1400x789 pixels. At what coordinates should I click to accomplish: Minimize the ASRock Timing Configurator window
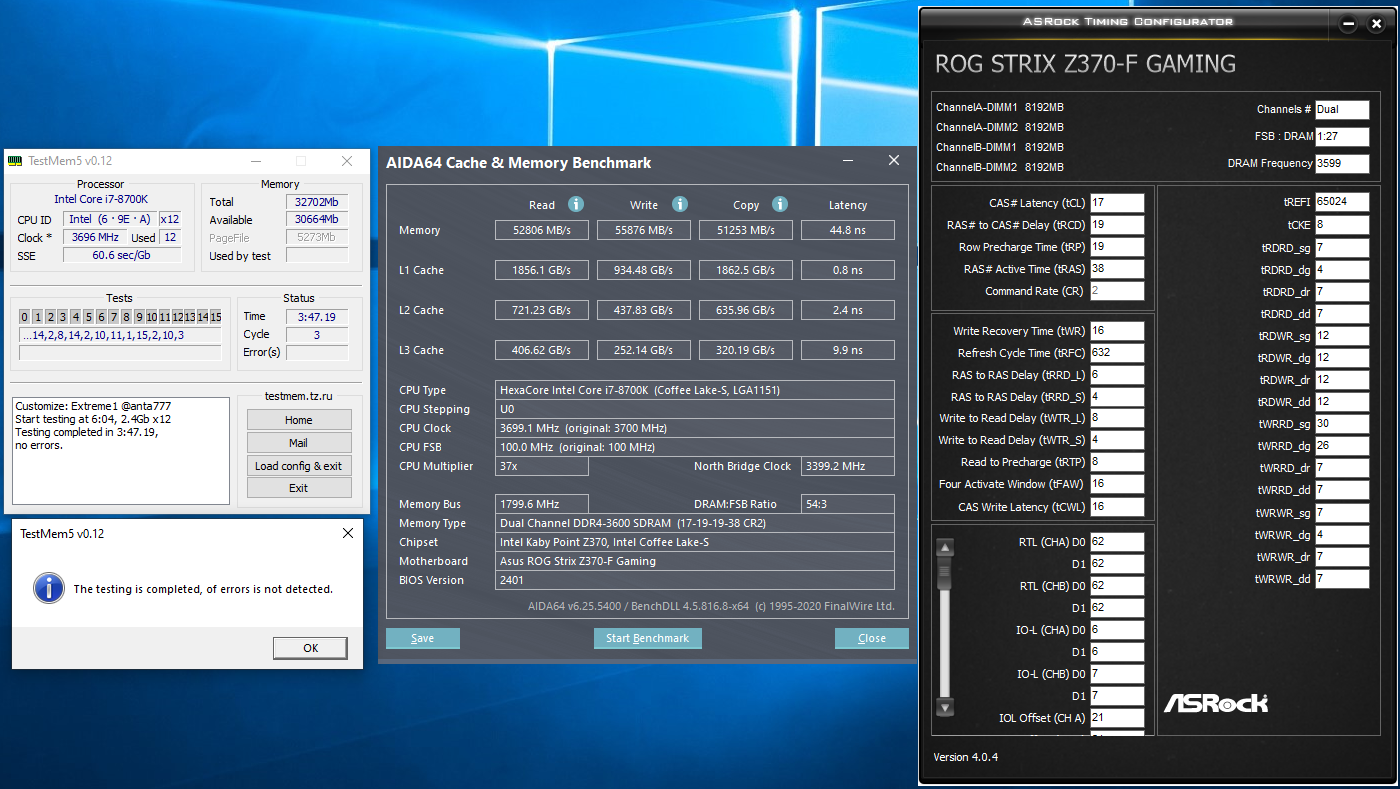(1348, 23)
